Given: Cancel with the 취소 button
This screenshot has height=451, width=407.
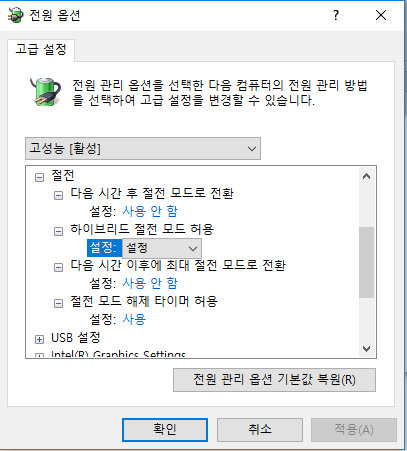Looking at the screenshot, I should pos(260,430).
